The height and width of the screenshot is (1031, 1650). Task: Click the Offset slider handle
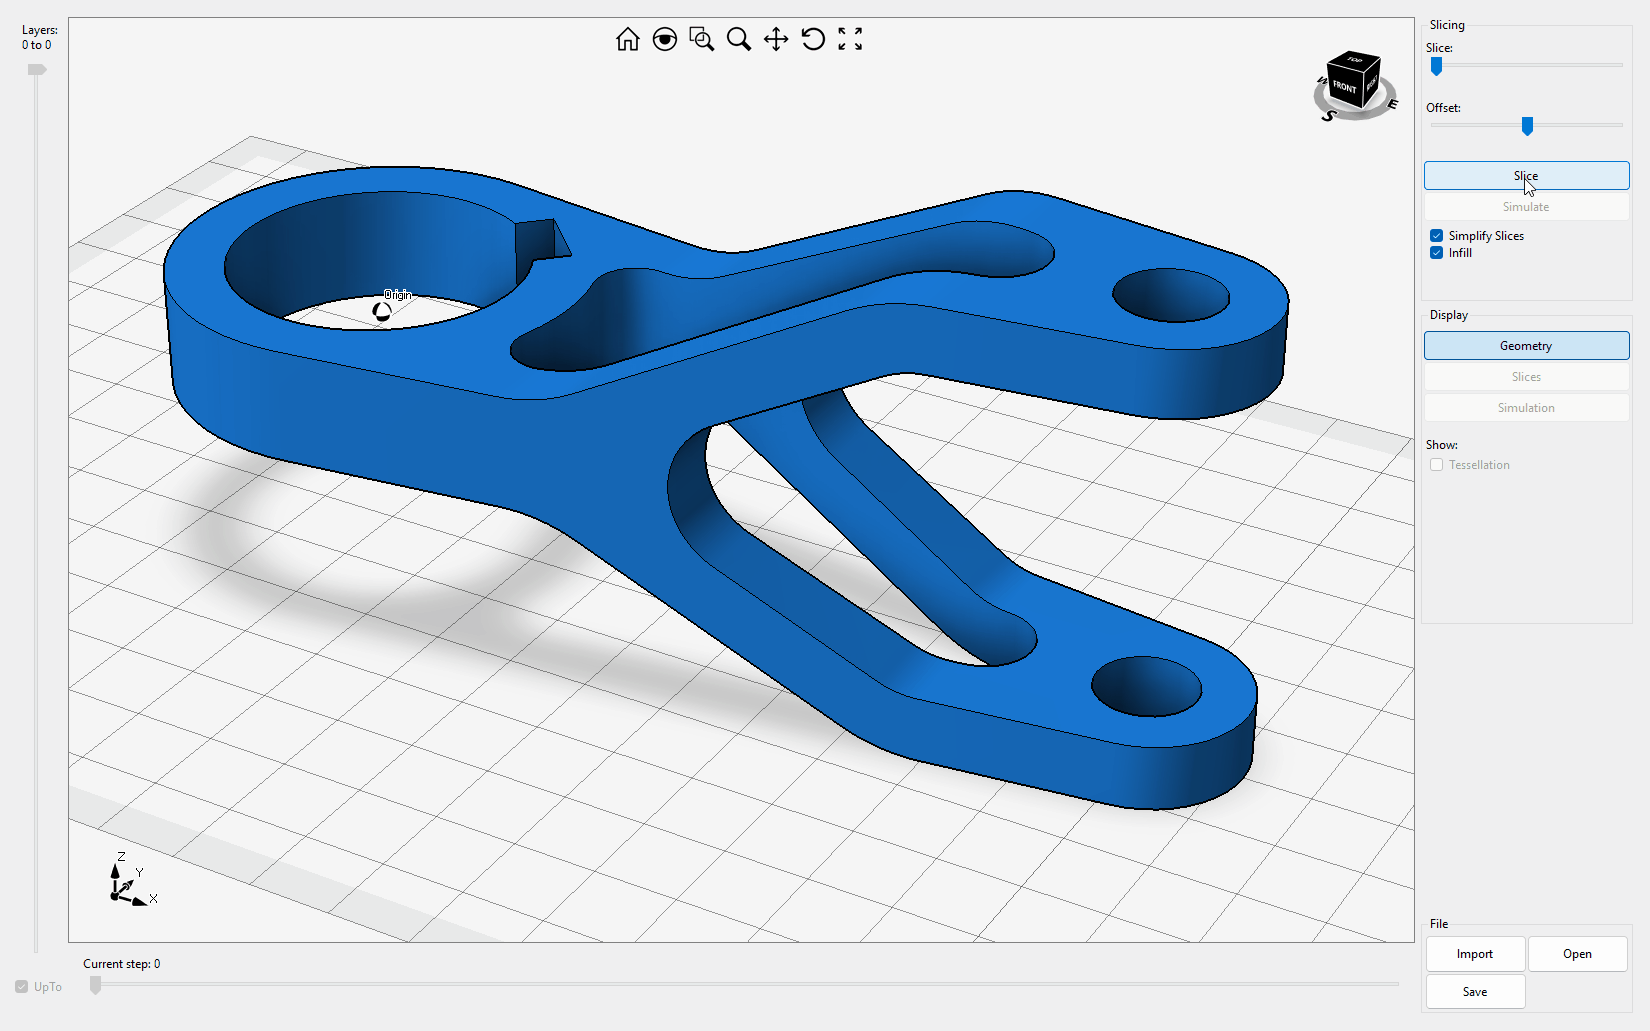coord(1527,126)
